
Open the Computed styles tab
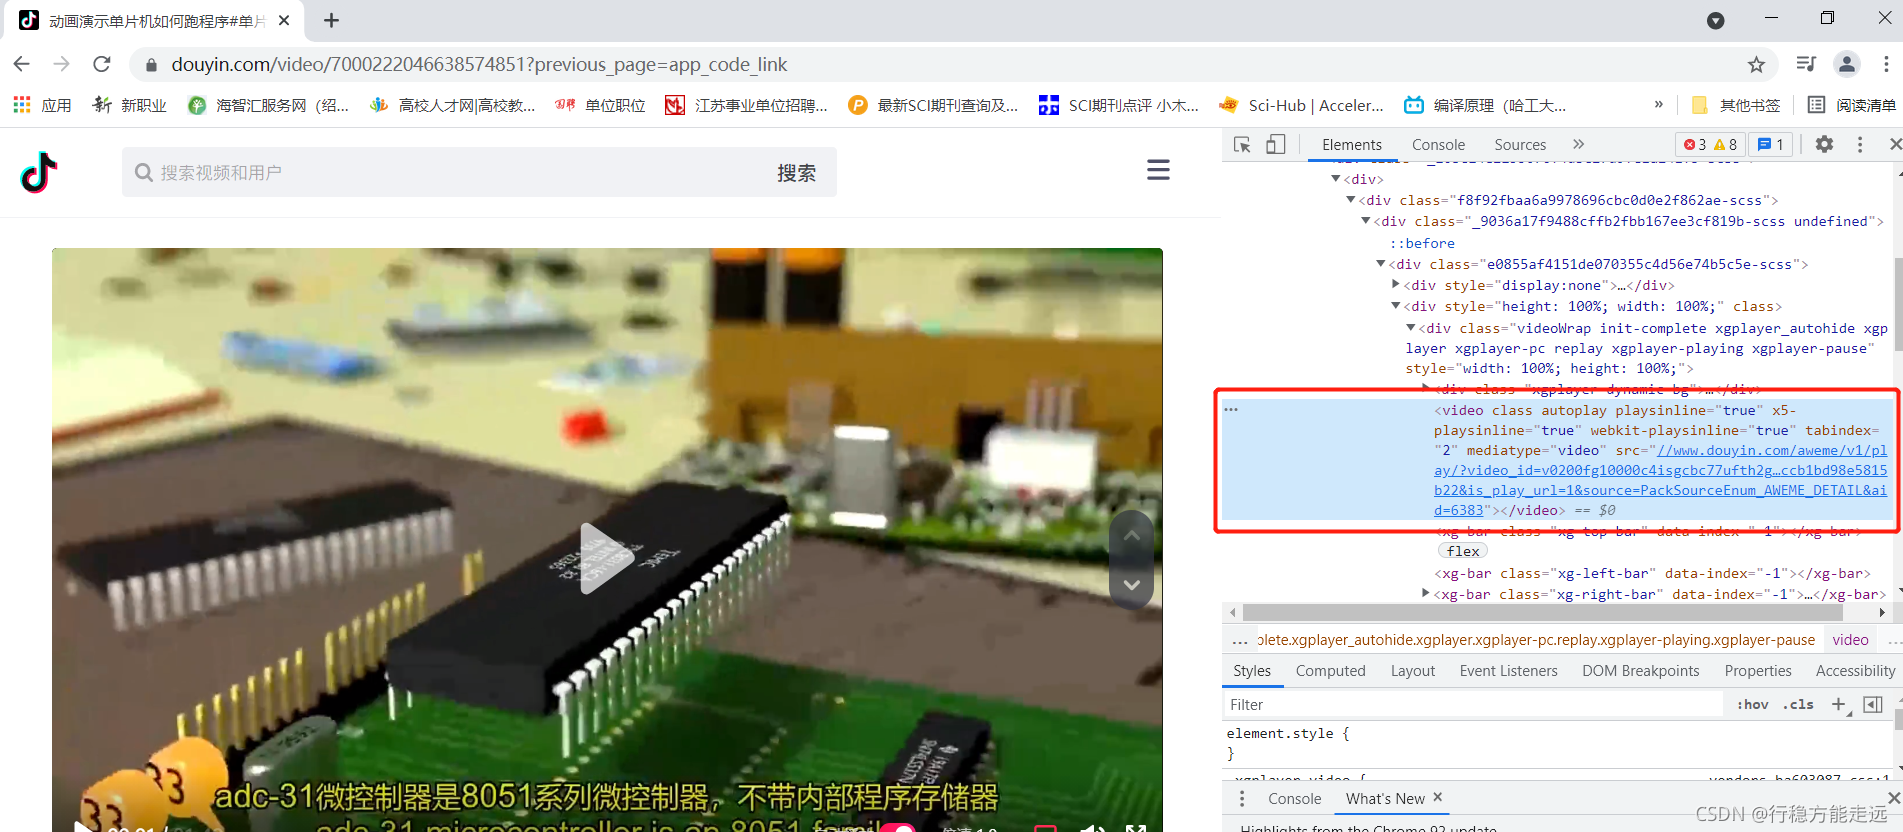point(1330,671)
